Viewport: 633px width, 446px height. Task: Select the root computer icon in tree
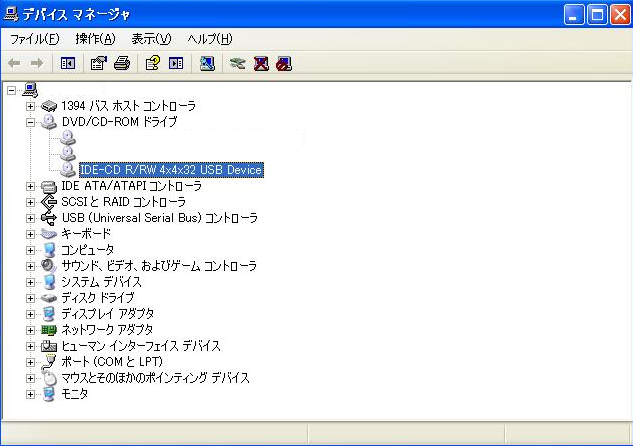pos(30,90)
